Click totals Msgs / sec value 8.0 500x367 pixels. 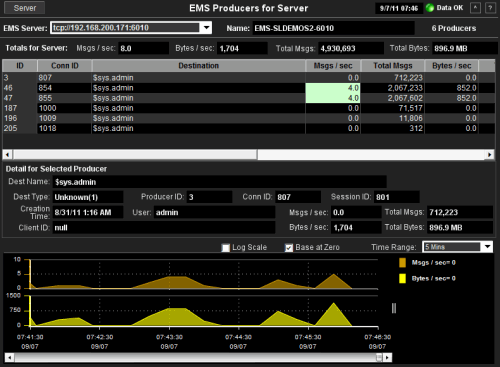coord(144,48)
